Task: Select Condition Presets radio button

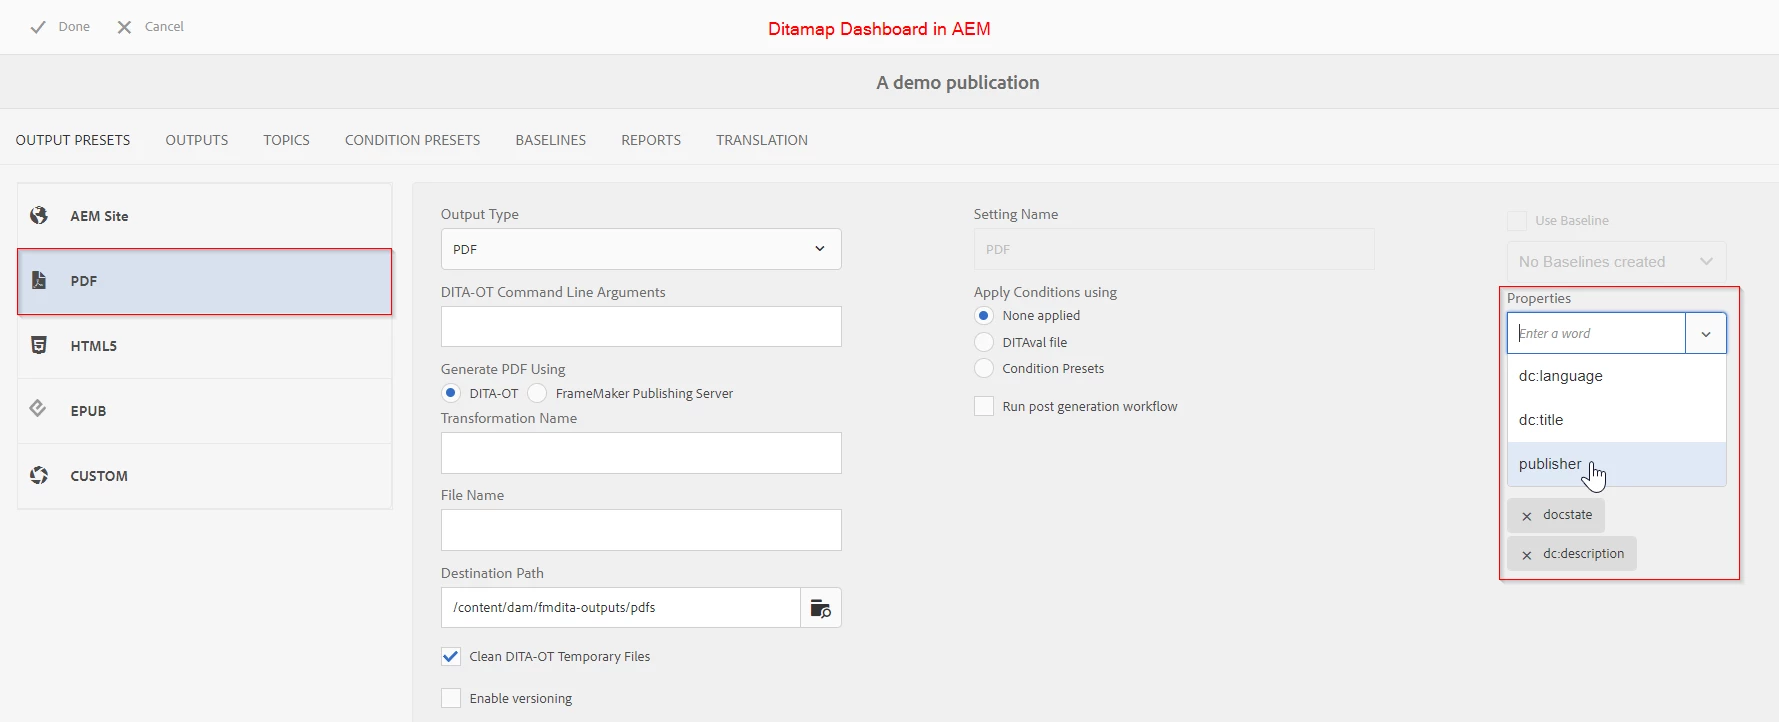Action: 984,368
